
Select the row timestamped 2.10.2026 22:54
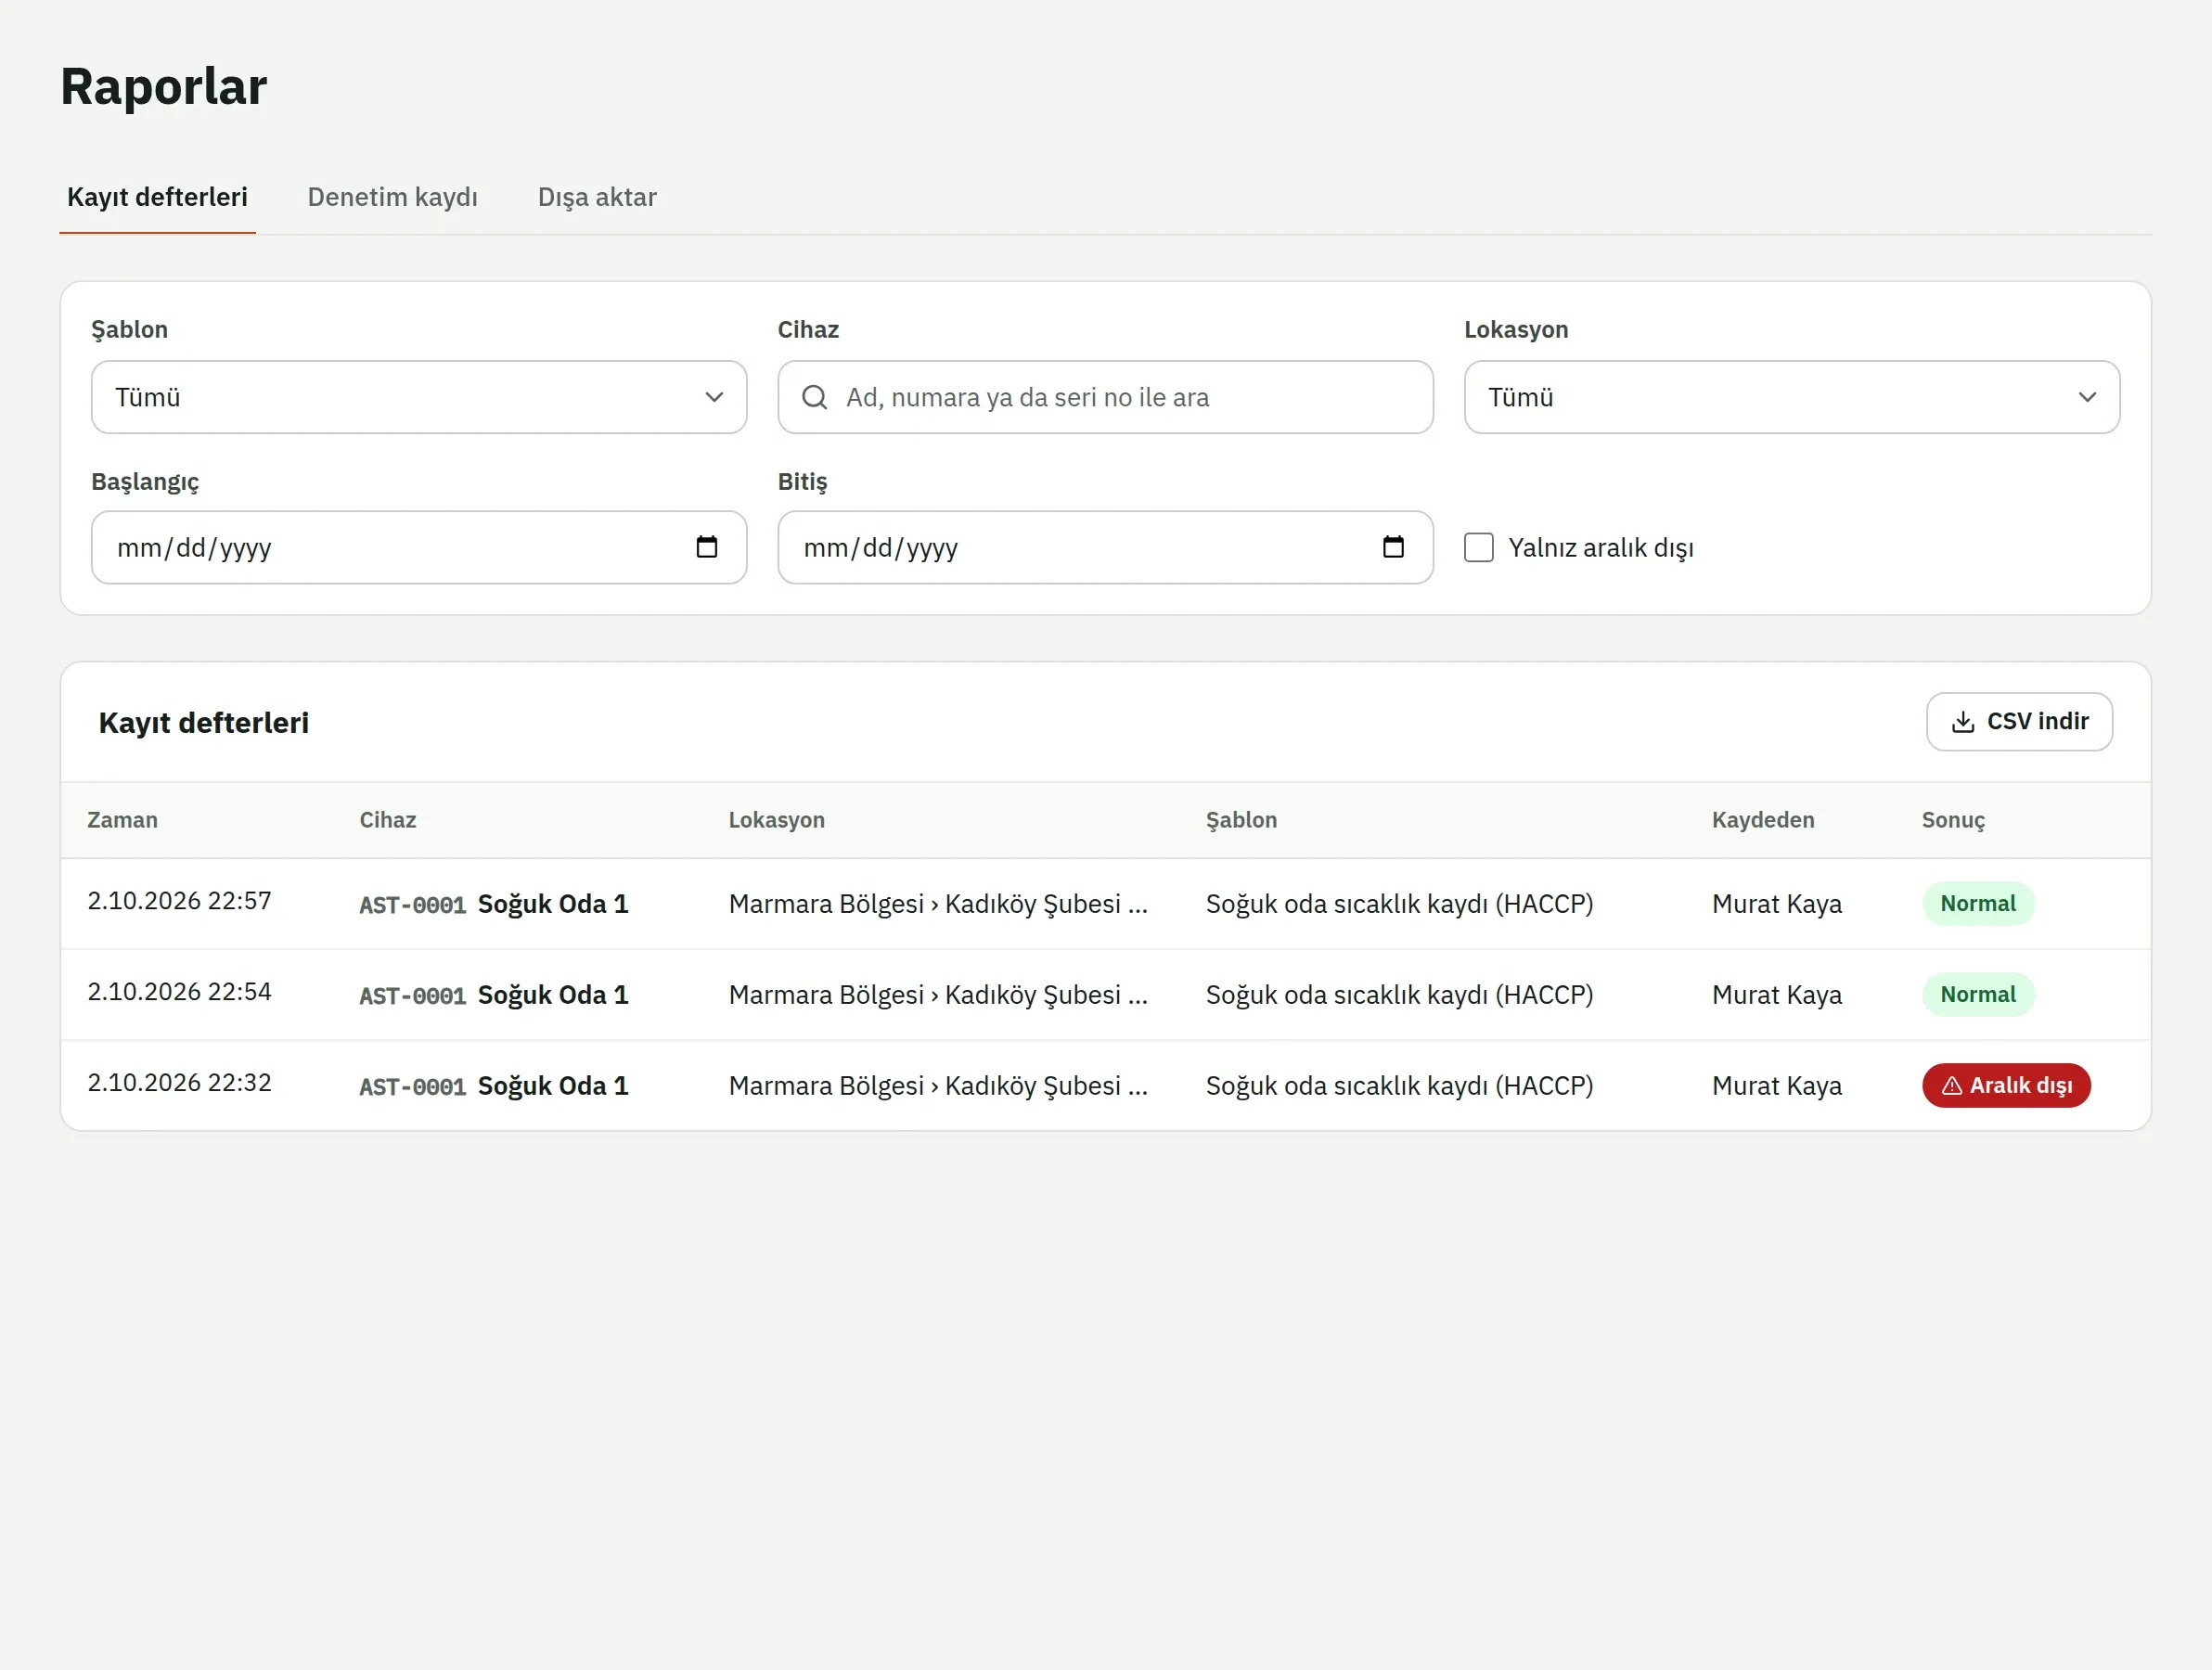(x=1105, y=995)
